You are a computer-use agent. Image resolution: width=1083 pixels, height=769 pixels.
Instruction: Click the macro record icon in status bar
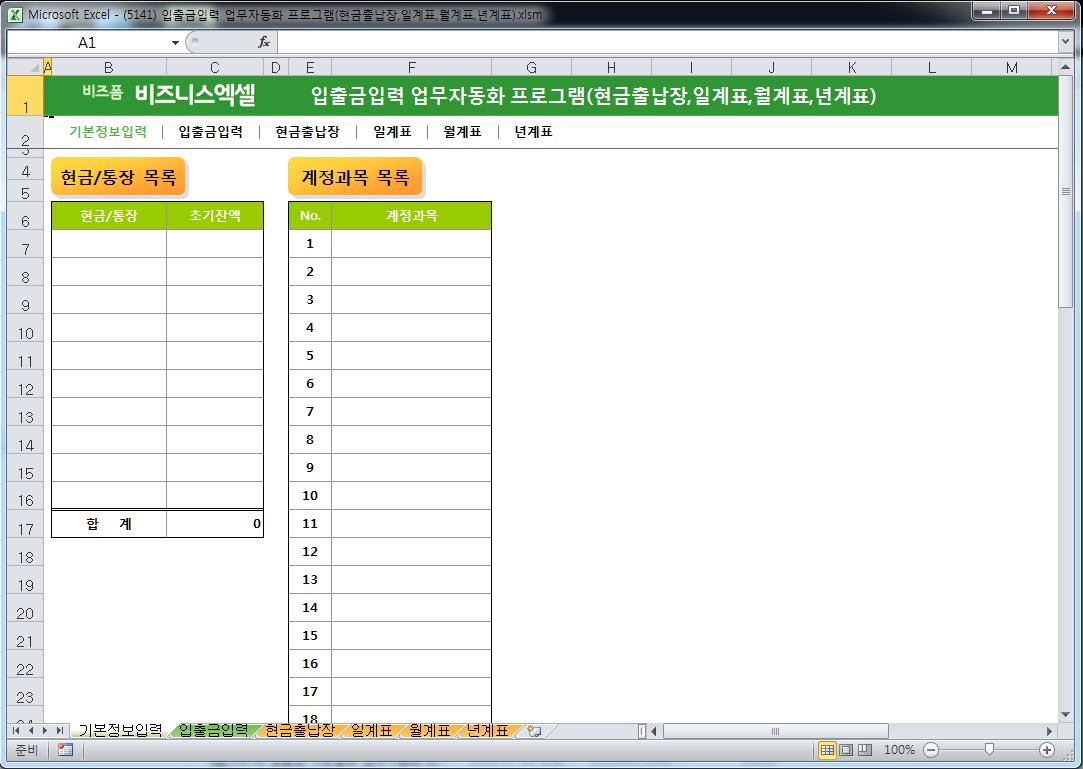click(x=66, y=750)
